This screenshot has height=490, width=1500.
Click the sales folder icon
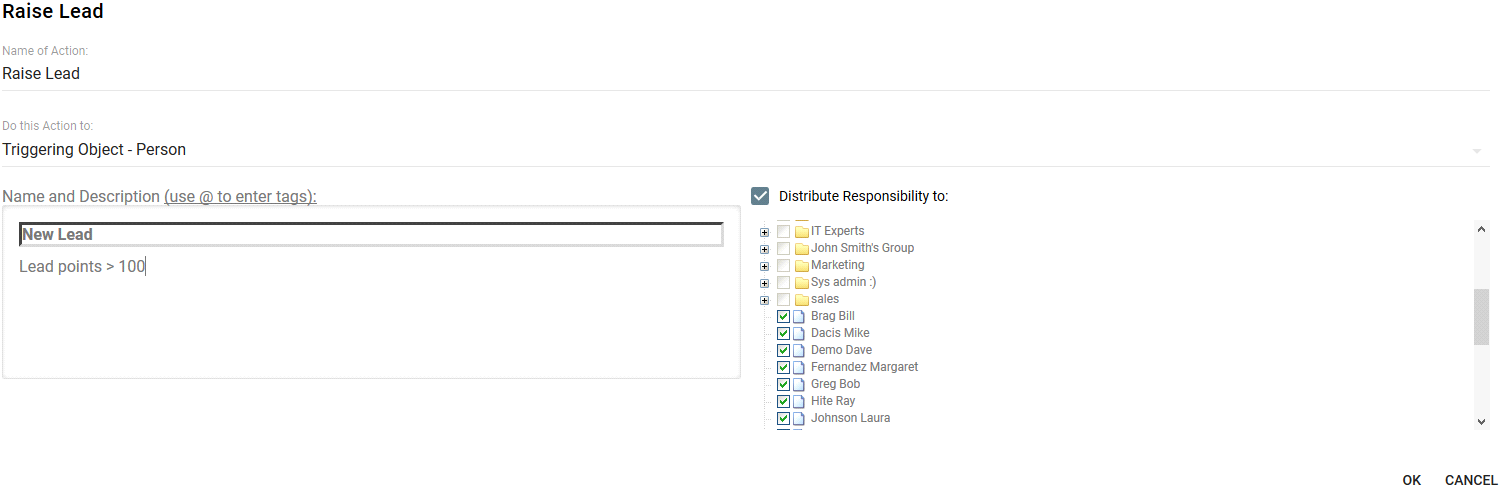(801, 299)
